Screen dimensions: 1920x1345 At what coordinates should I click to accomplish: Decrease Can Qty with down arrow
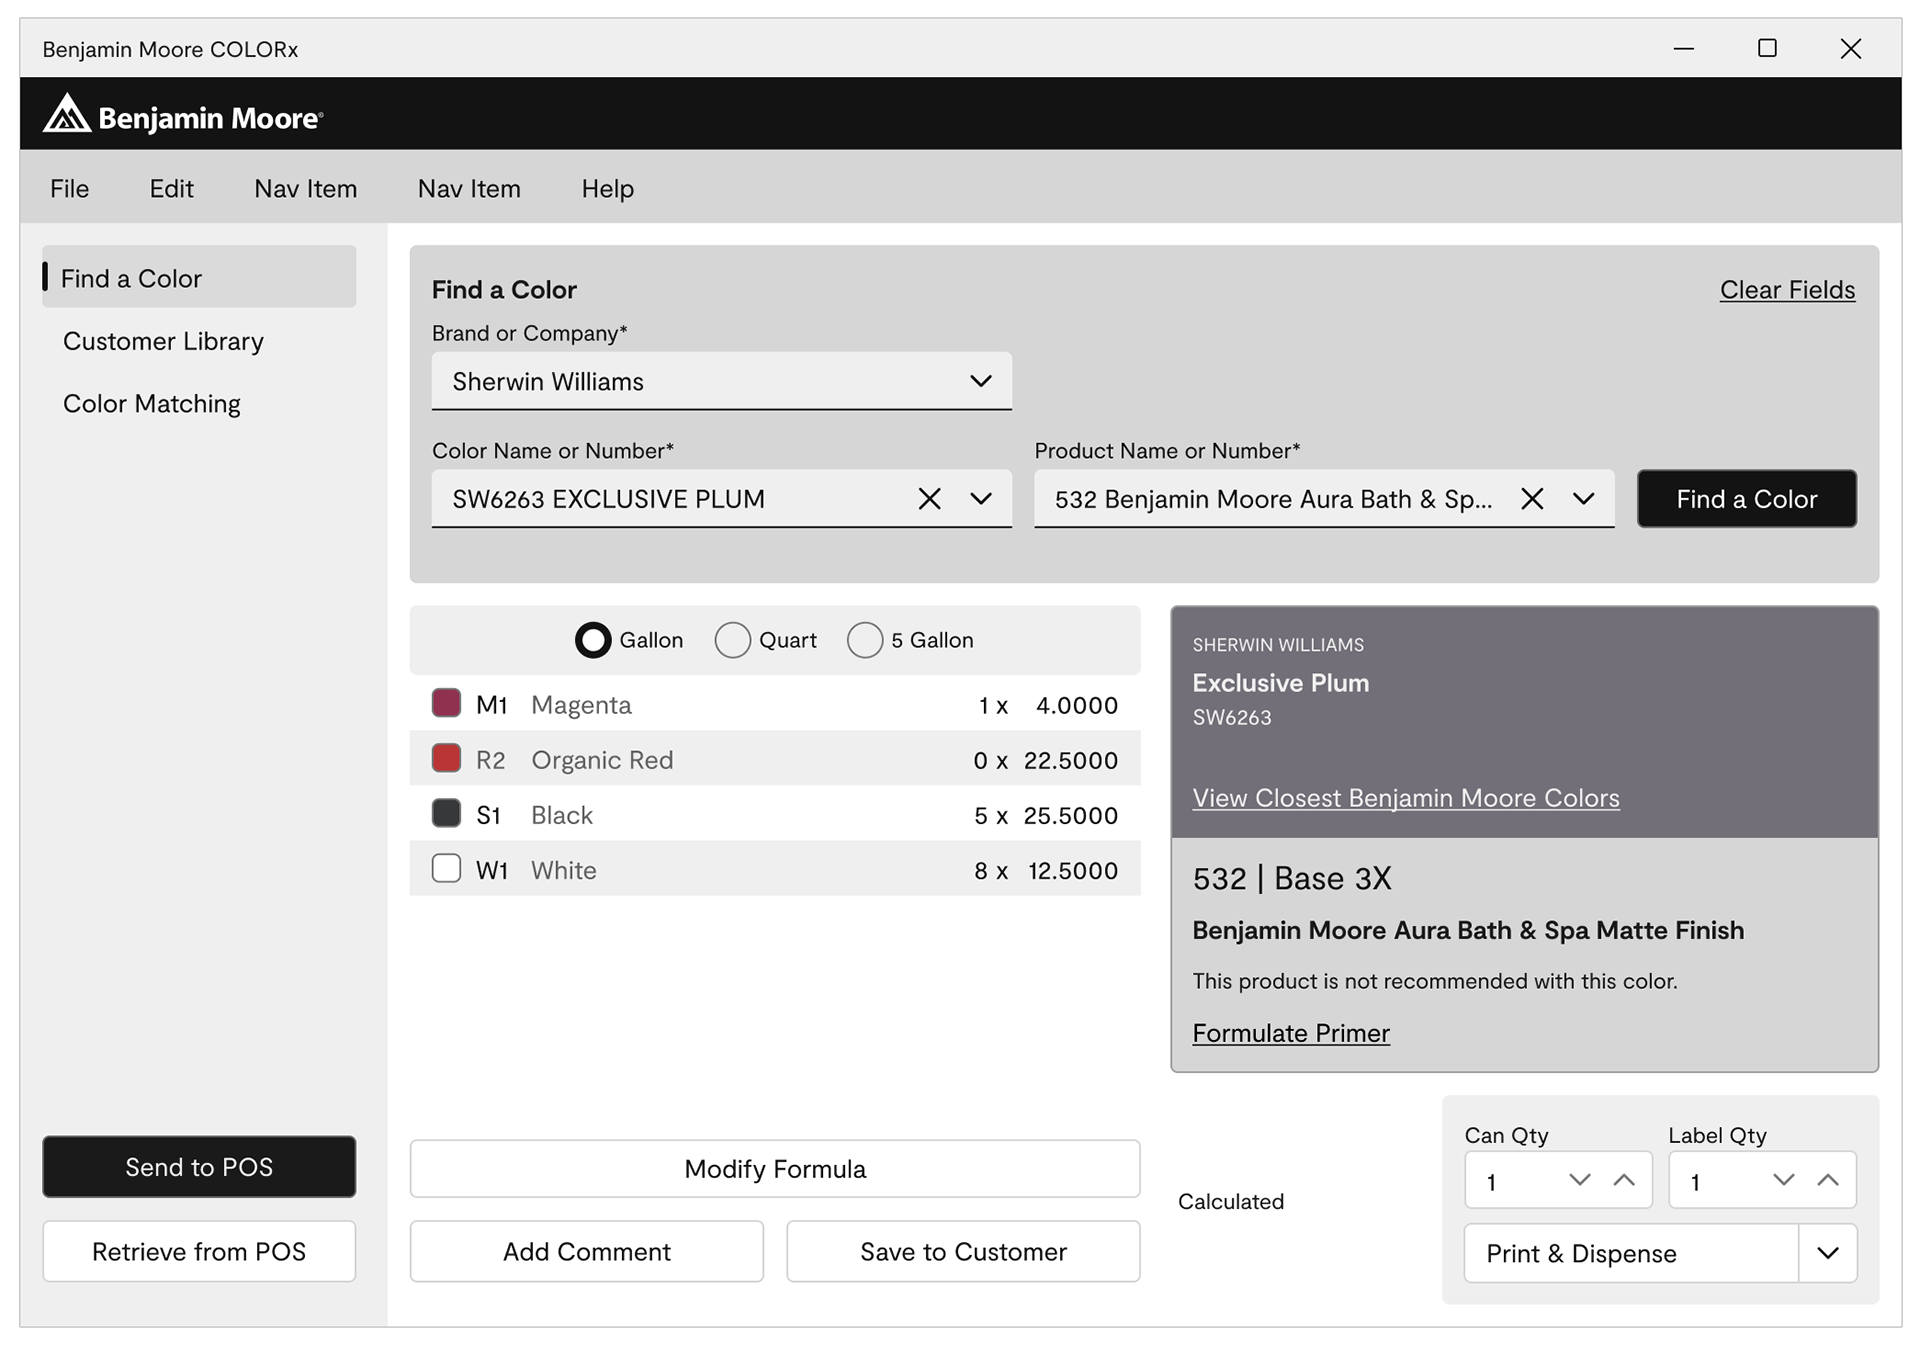(1579, 1181)
